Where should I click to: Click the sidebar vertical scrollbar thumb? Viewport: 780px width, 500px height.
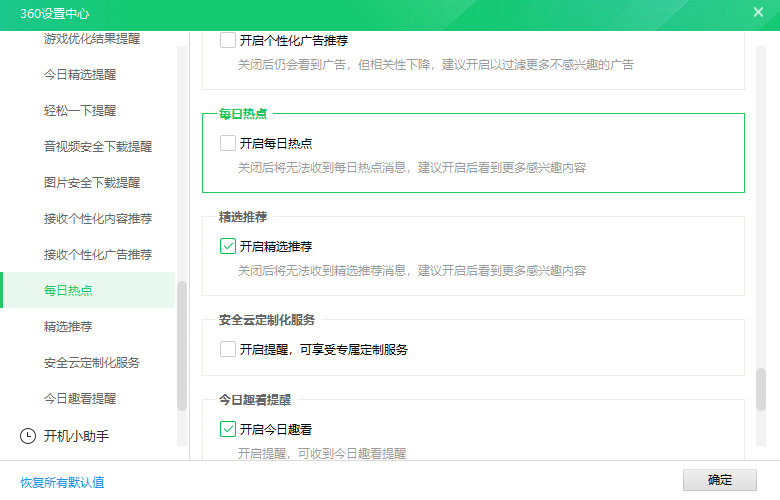pos(182,346)
